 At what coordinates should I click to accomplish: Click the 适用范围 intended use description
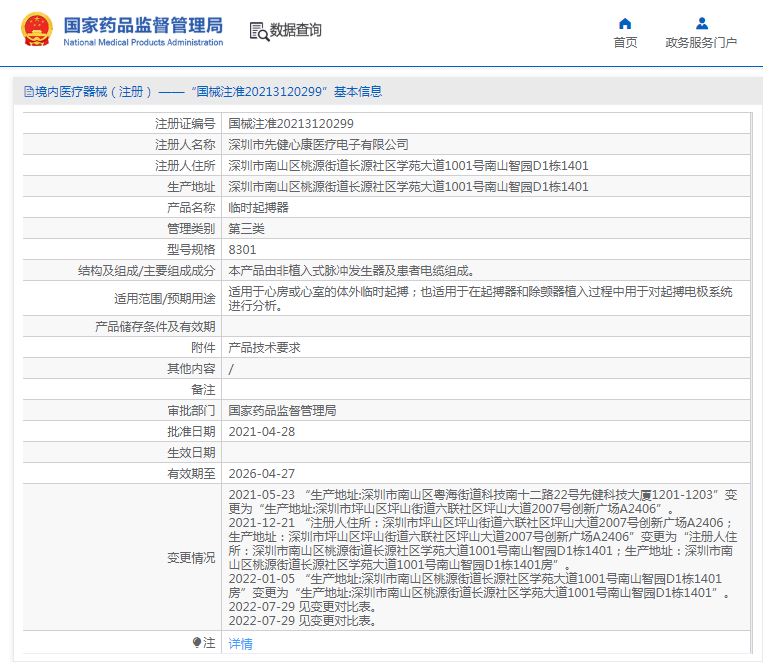(x=480, y=298)
